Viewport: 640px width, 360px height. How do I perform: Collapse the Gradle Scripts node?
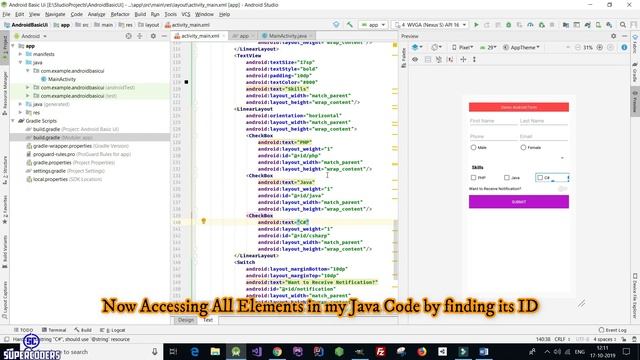pos(13,121)
